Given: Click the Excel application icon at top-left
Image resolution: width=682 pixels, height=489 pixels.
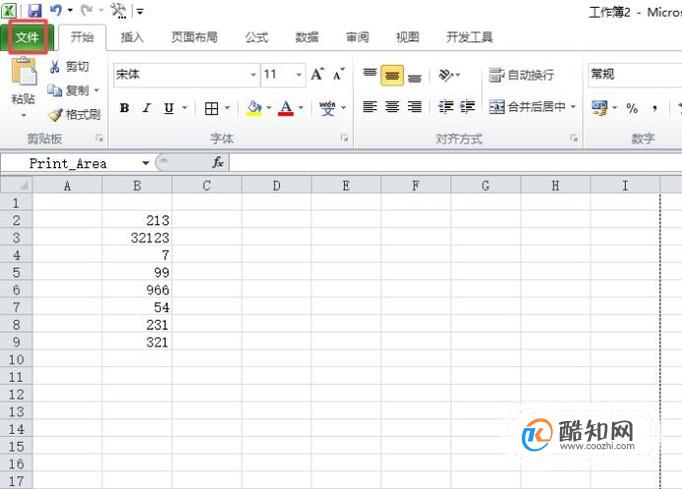Looking at the screenshot, I should click(9, 10).
